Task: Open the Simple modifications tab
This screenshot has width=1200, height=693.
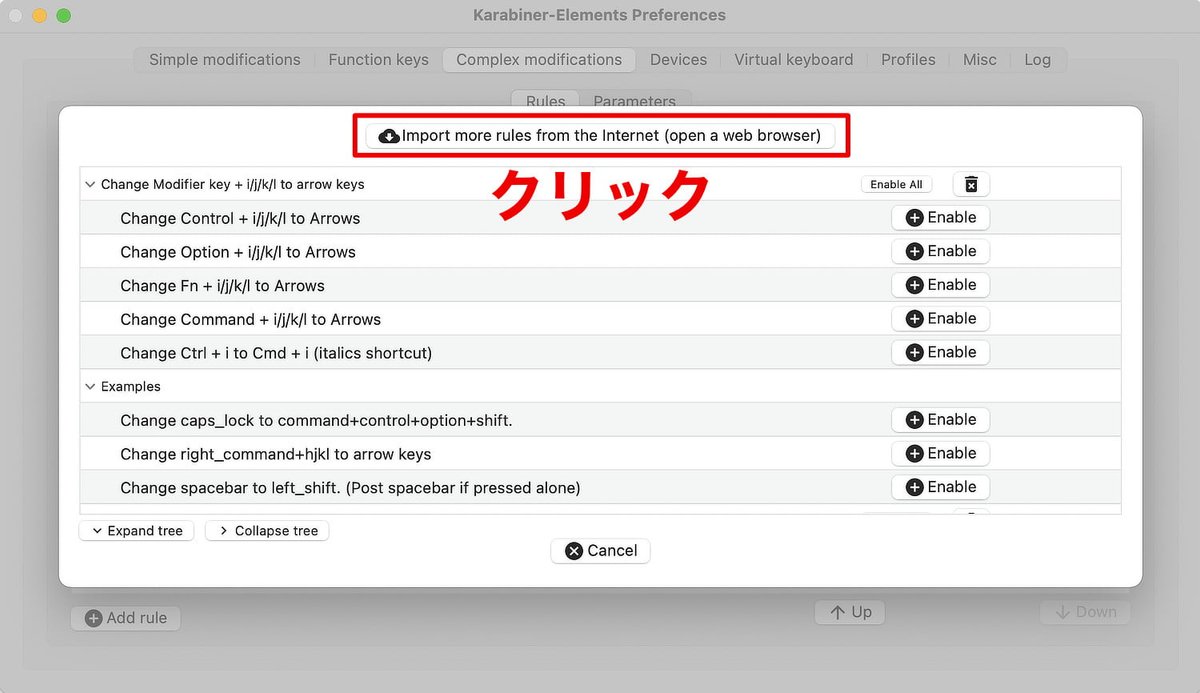Action: click(223, 59)
